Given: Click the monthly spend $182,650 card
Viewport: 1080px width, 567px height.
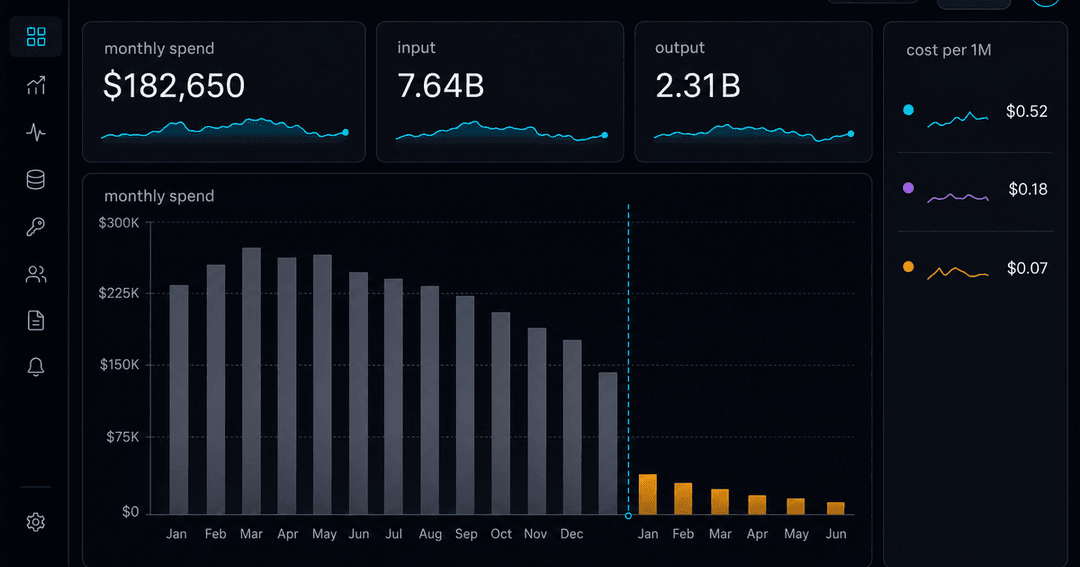Looking at the screenshot, I should (x=224, y=92).
